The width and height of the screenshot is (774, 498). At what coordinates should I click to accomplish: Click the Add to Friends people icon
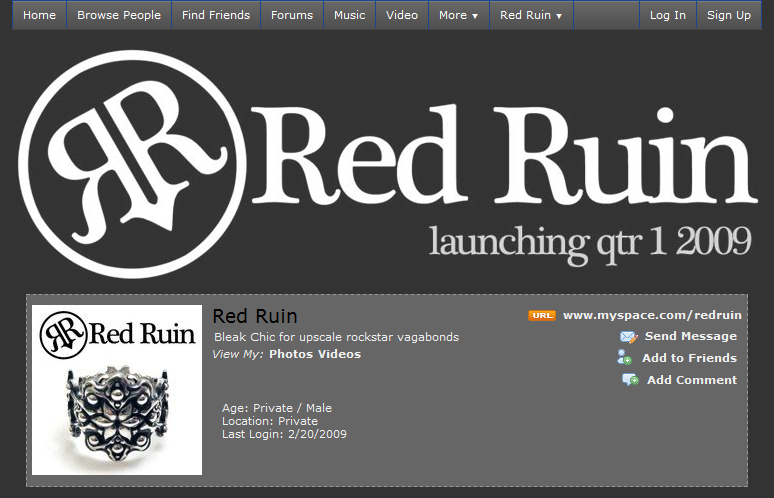pos(624,357)
